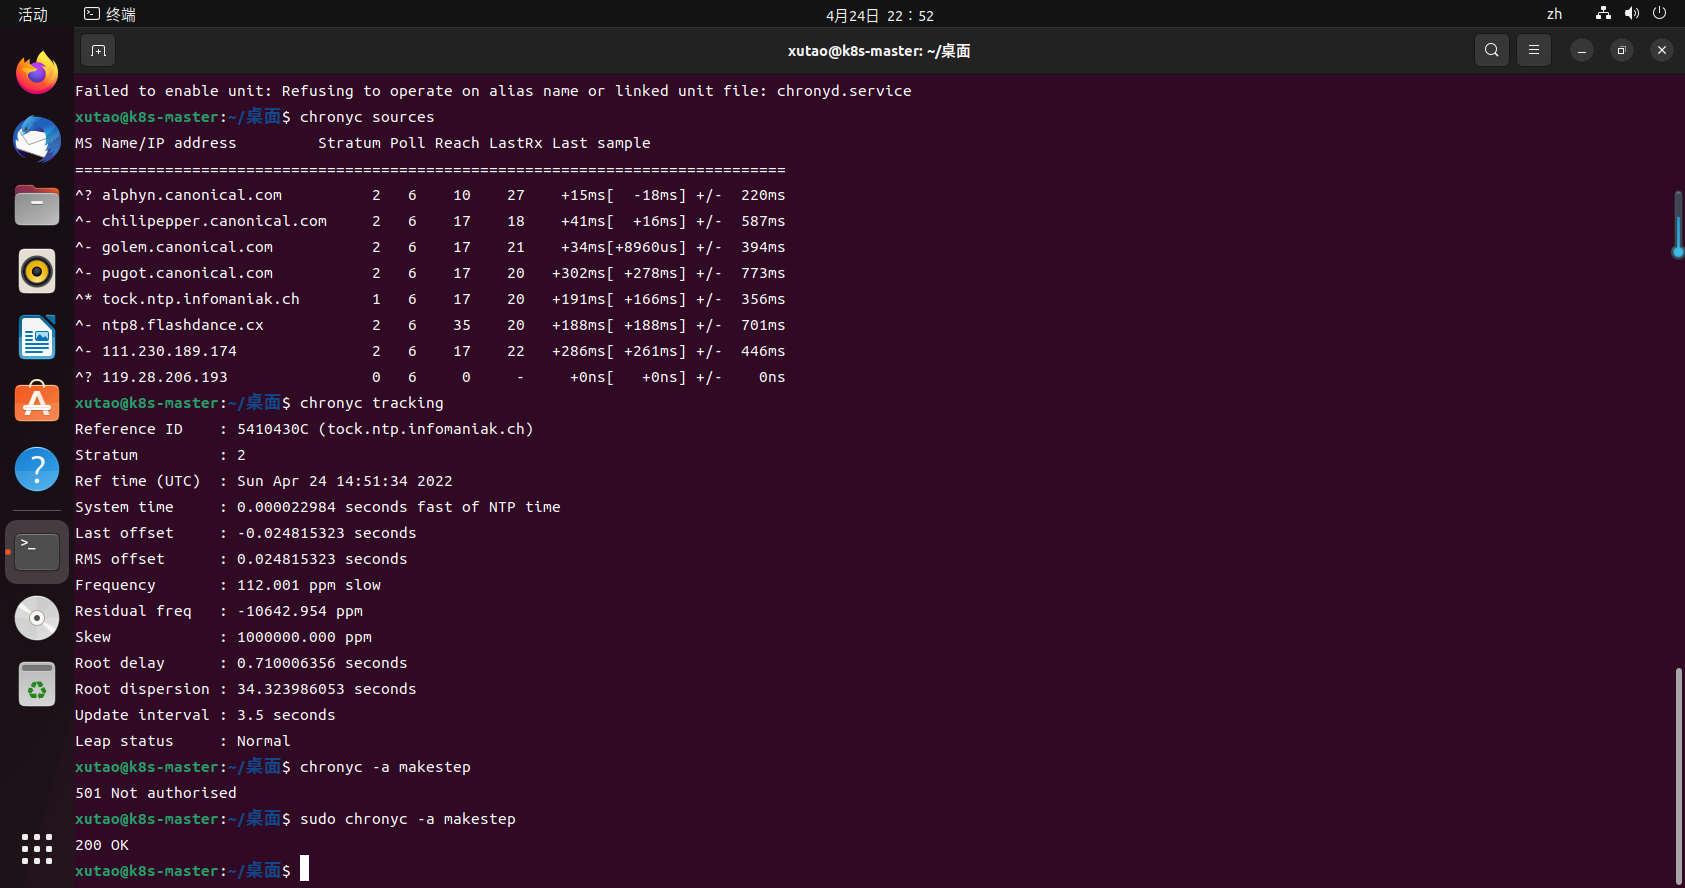Click the power icon in top bar
This screenshot has height=888, width=1685.
pyautogui.click(x=1660, y=14)
